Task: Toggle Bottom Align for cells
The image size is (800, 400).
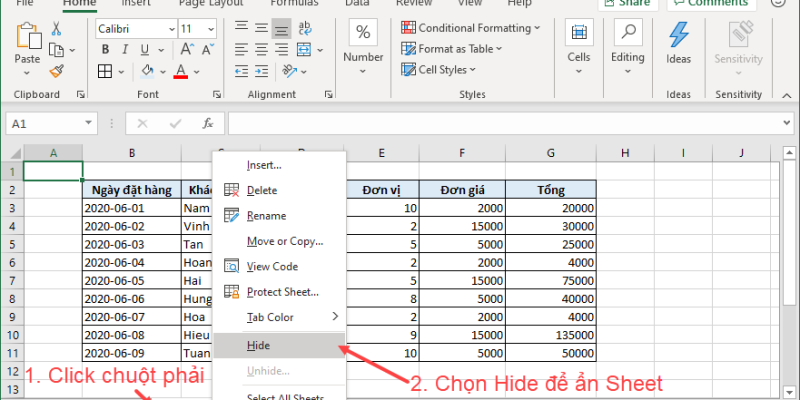Action: [281, 29]
